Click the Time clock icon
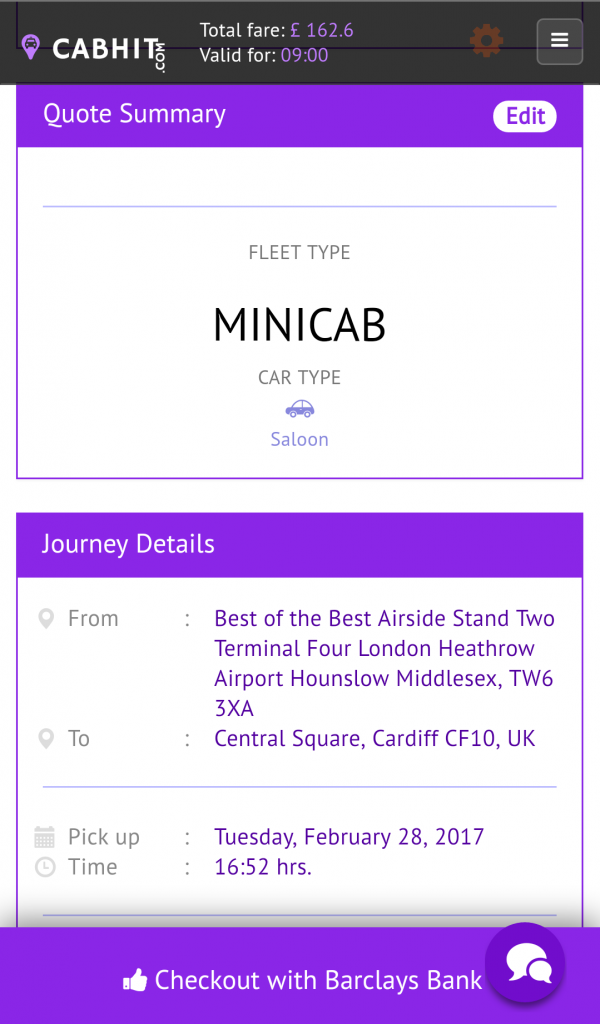The width and height of the screenshot is (600, 1024). [46, 867]
